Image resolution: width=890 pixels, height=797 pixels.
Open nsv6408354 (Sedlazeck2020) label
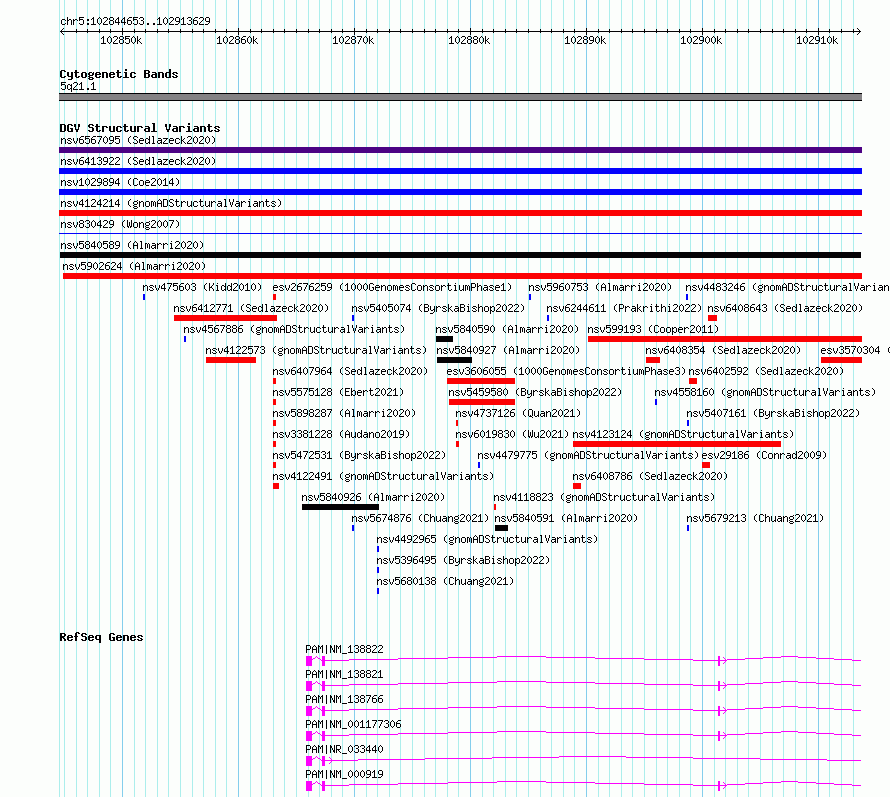click(x=723, y=350)
